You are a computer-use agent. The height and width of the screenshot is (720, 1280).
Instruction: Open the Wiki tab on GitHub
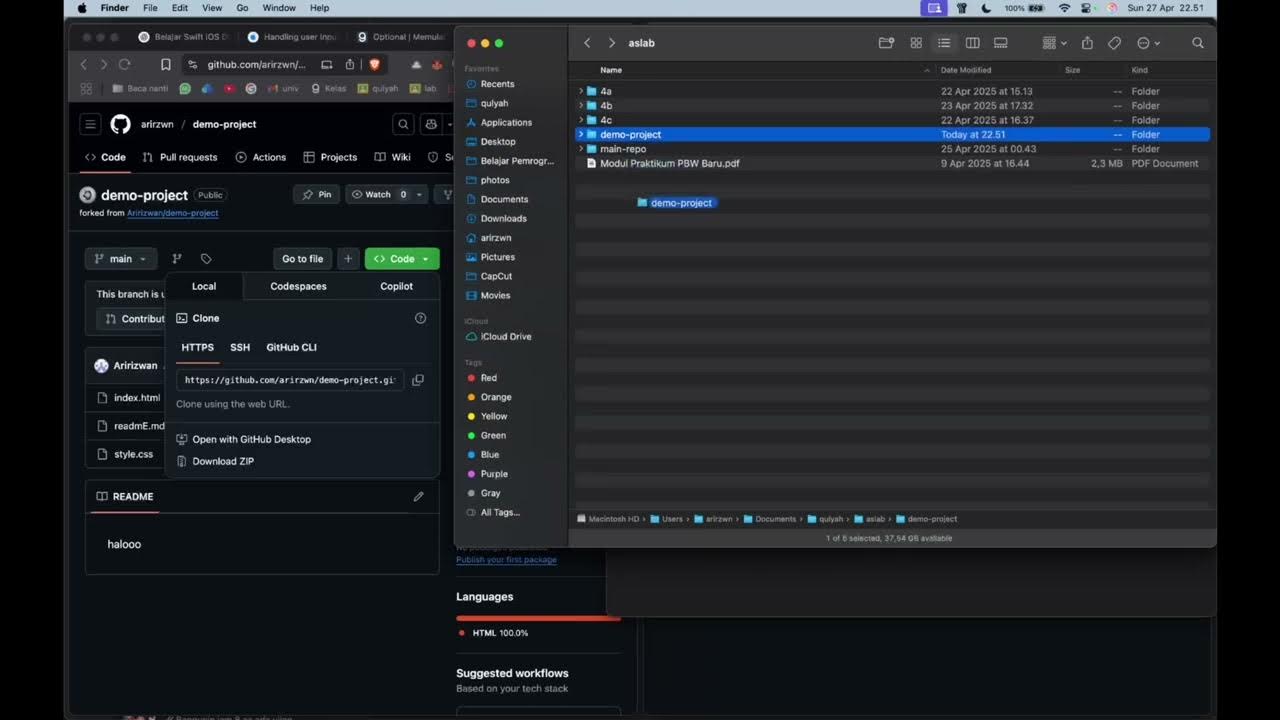point(393,157)
